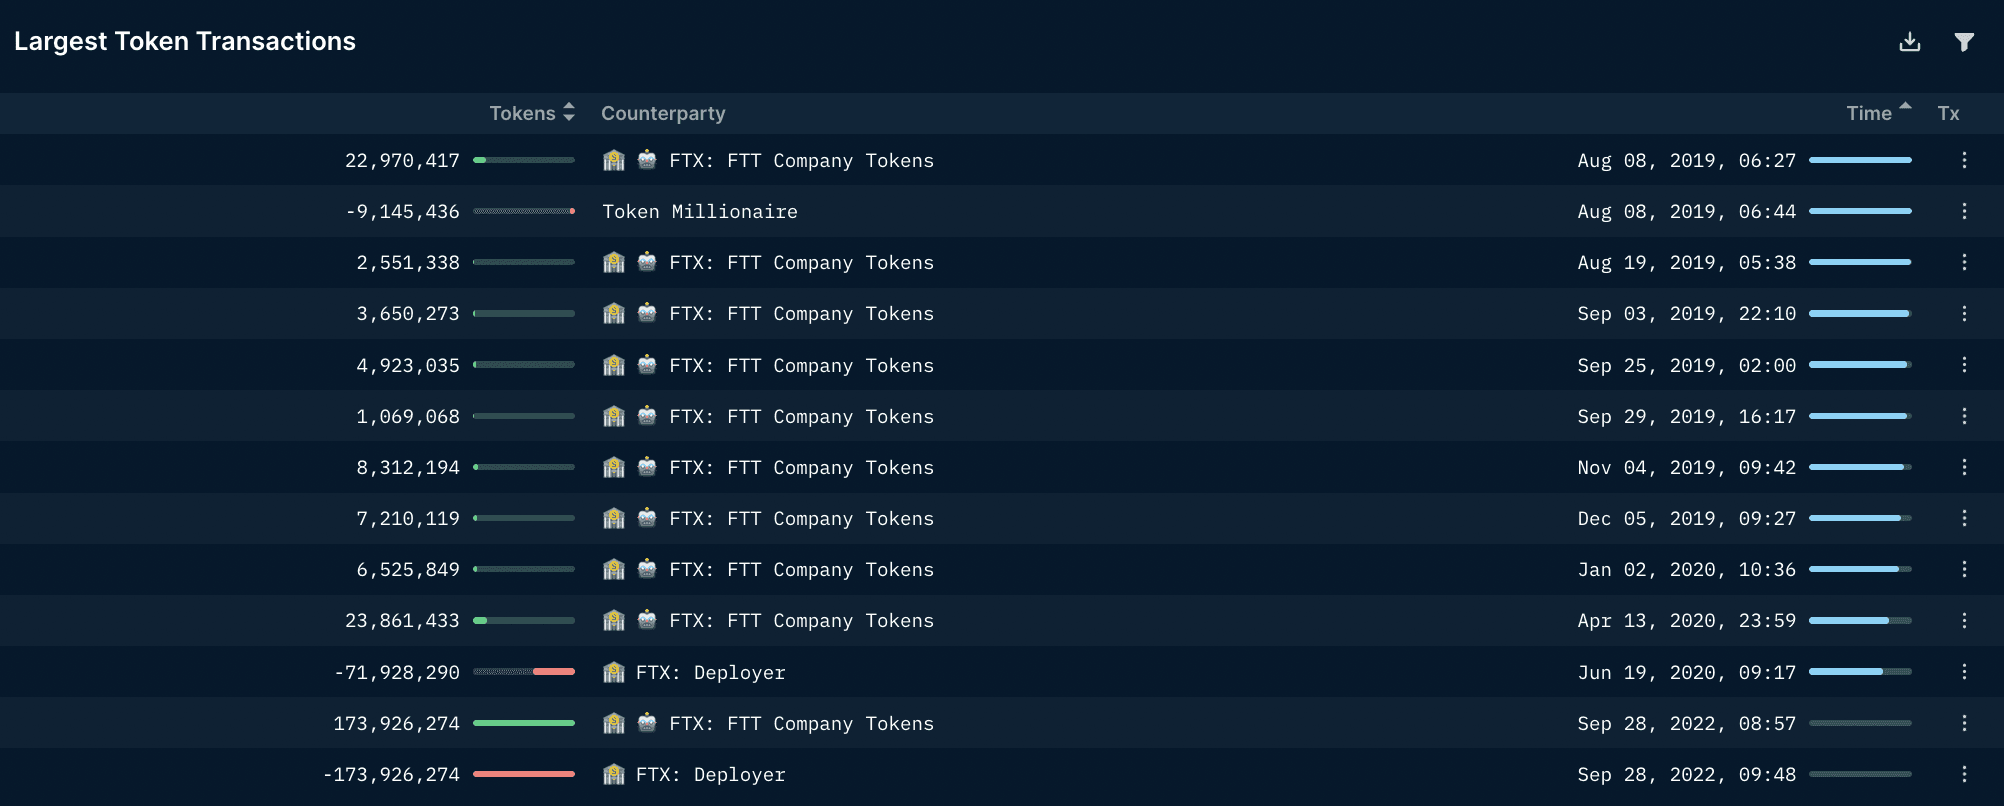Screen dimensions: 2004x806
Task: Open the FTX: Deployer counterparty for -173,926,274
Action: [x=711, y=774]
